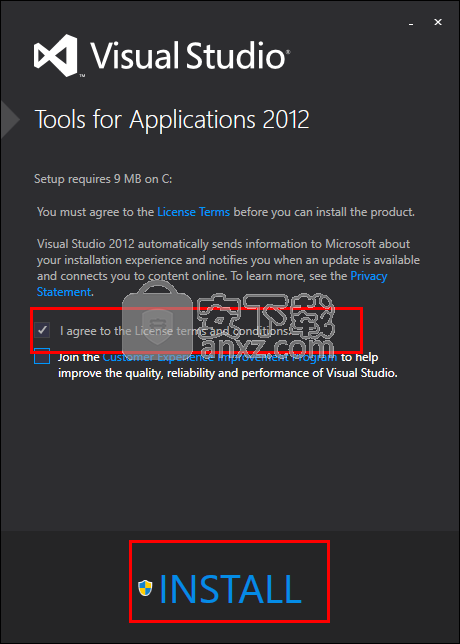Screen dimensions: 460x644
Task: Click the 'Tools for Applications 2012' heading
Action: 172,120
